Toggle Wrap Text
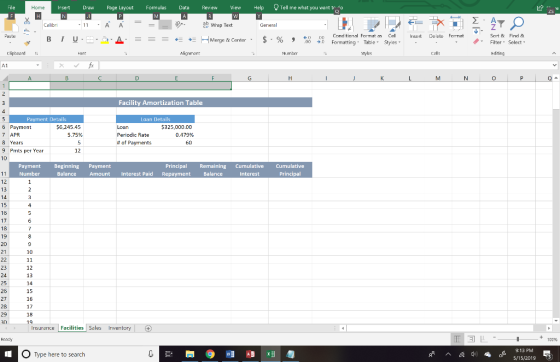 (218, 25)
